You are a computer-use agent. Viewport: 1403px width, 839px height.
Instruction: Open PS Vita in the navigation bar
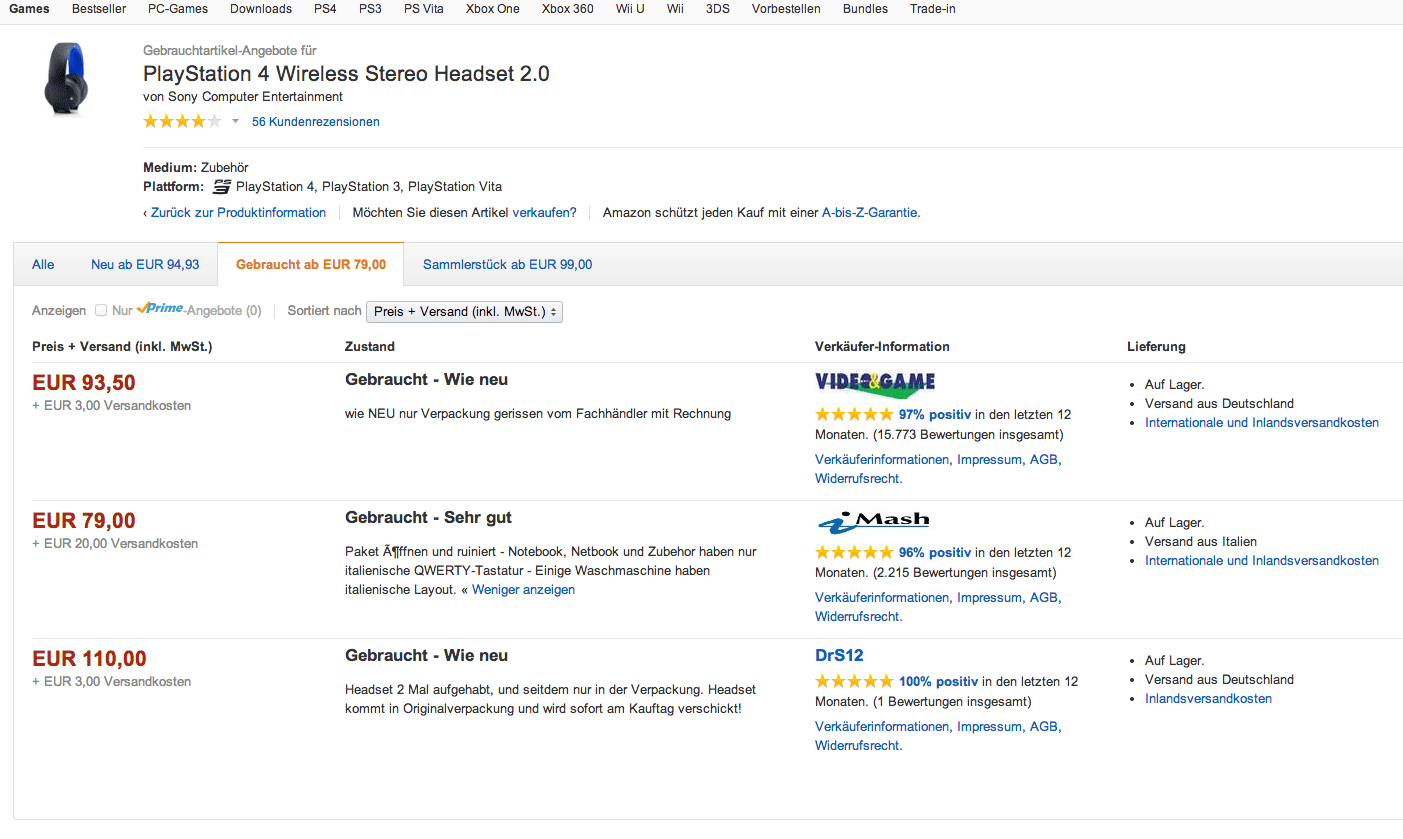(x=424, y=9)
